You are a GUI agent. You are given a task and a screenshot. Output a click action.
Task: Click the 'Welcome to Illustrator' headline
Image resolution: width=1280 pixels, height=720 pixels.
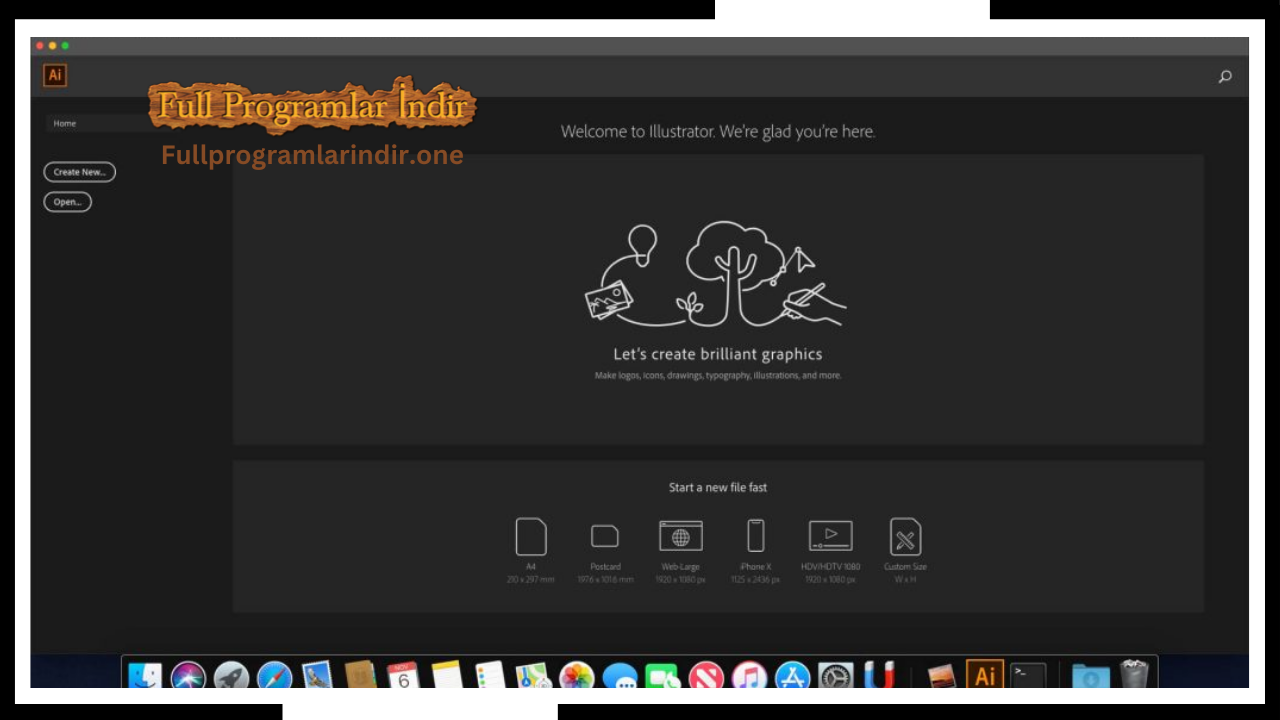point(718,131)
